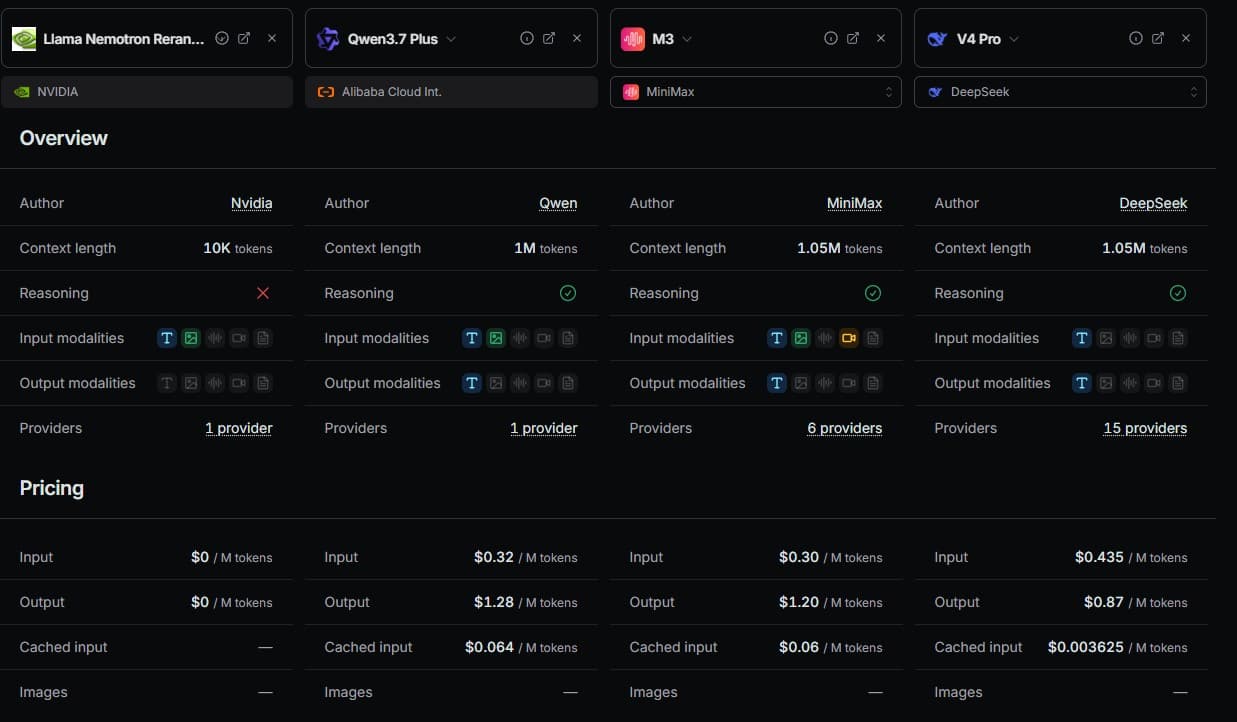This screenshot has width=1237, height=722.
Task: Select DeepSeek's "$0.87" output price
Action: tap(1104, 602)
